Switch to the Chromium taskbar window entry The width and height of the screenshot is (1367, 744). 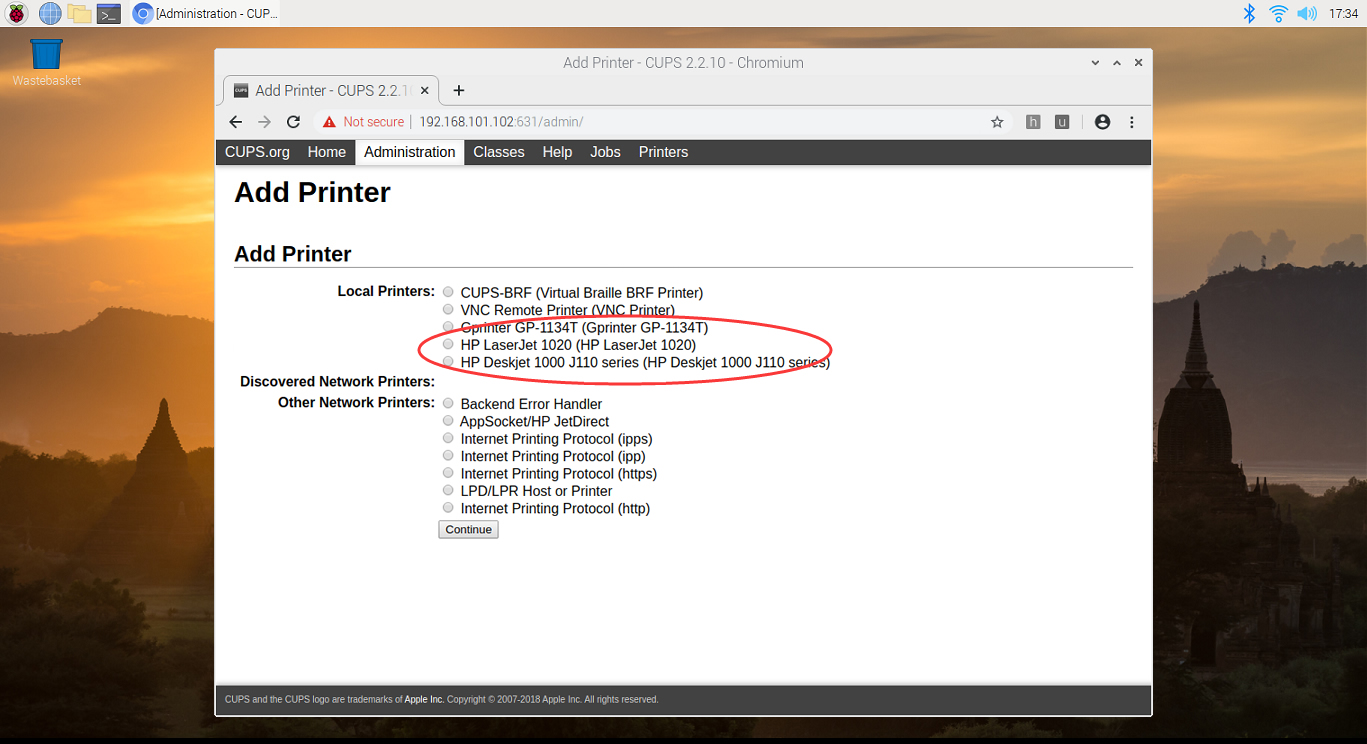click(206, 13)
